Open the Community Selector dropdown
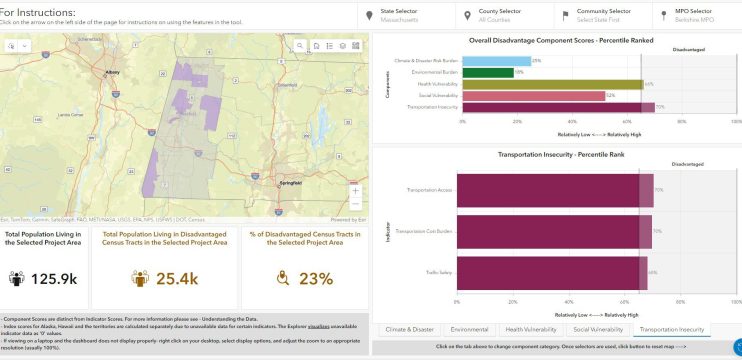742x360 pixels. (x=603, y=16)
